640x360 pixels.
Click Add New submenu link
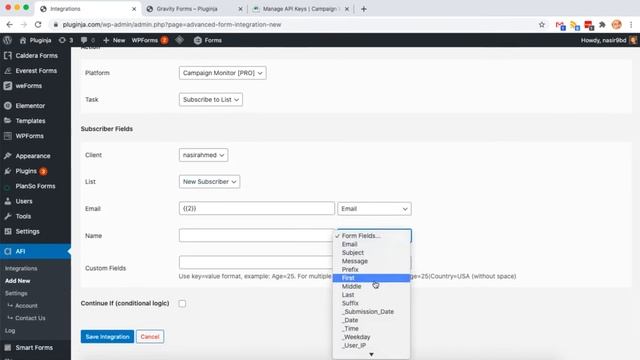click(x=18, y=281)
